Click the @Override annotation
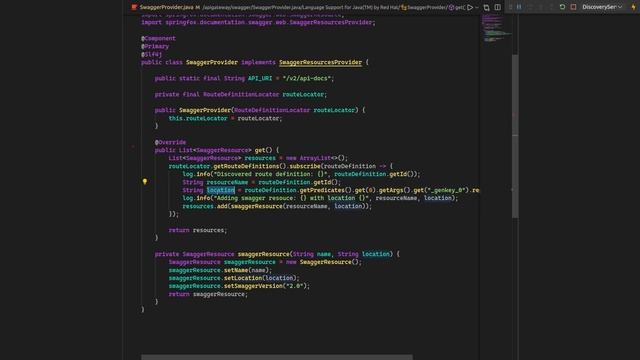640x360 pixels. [170, 142]
